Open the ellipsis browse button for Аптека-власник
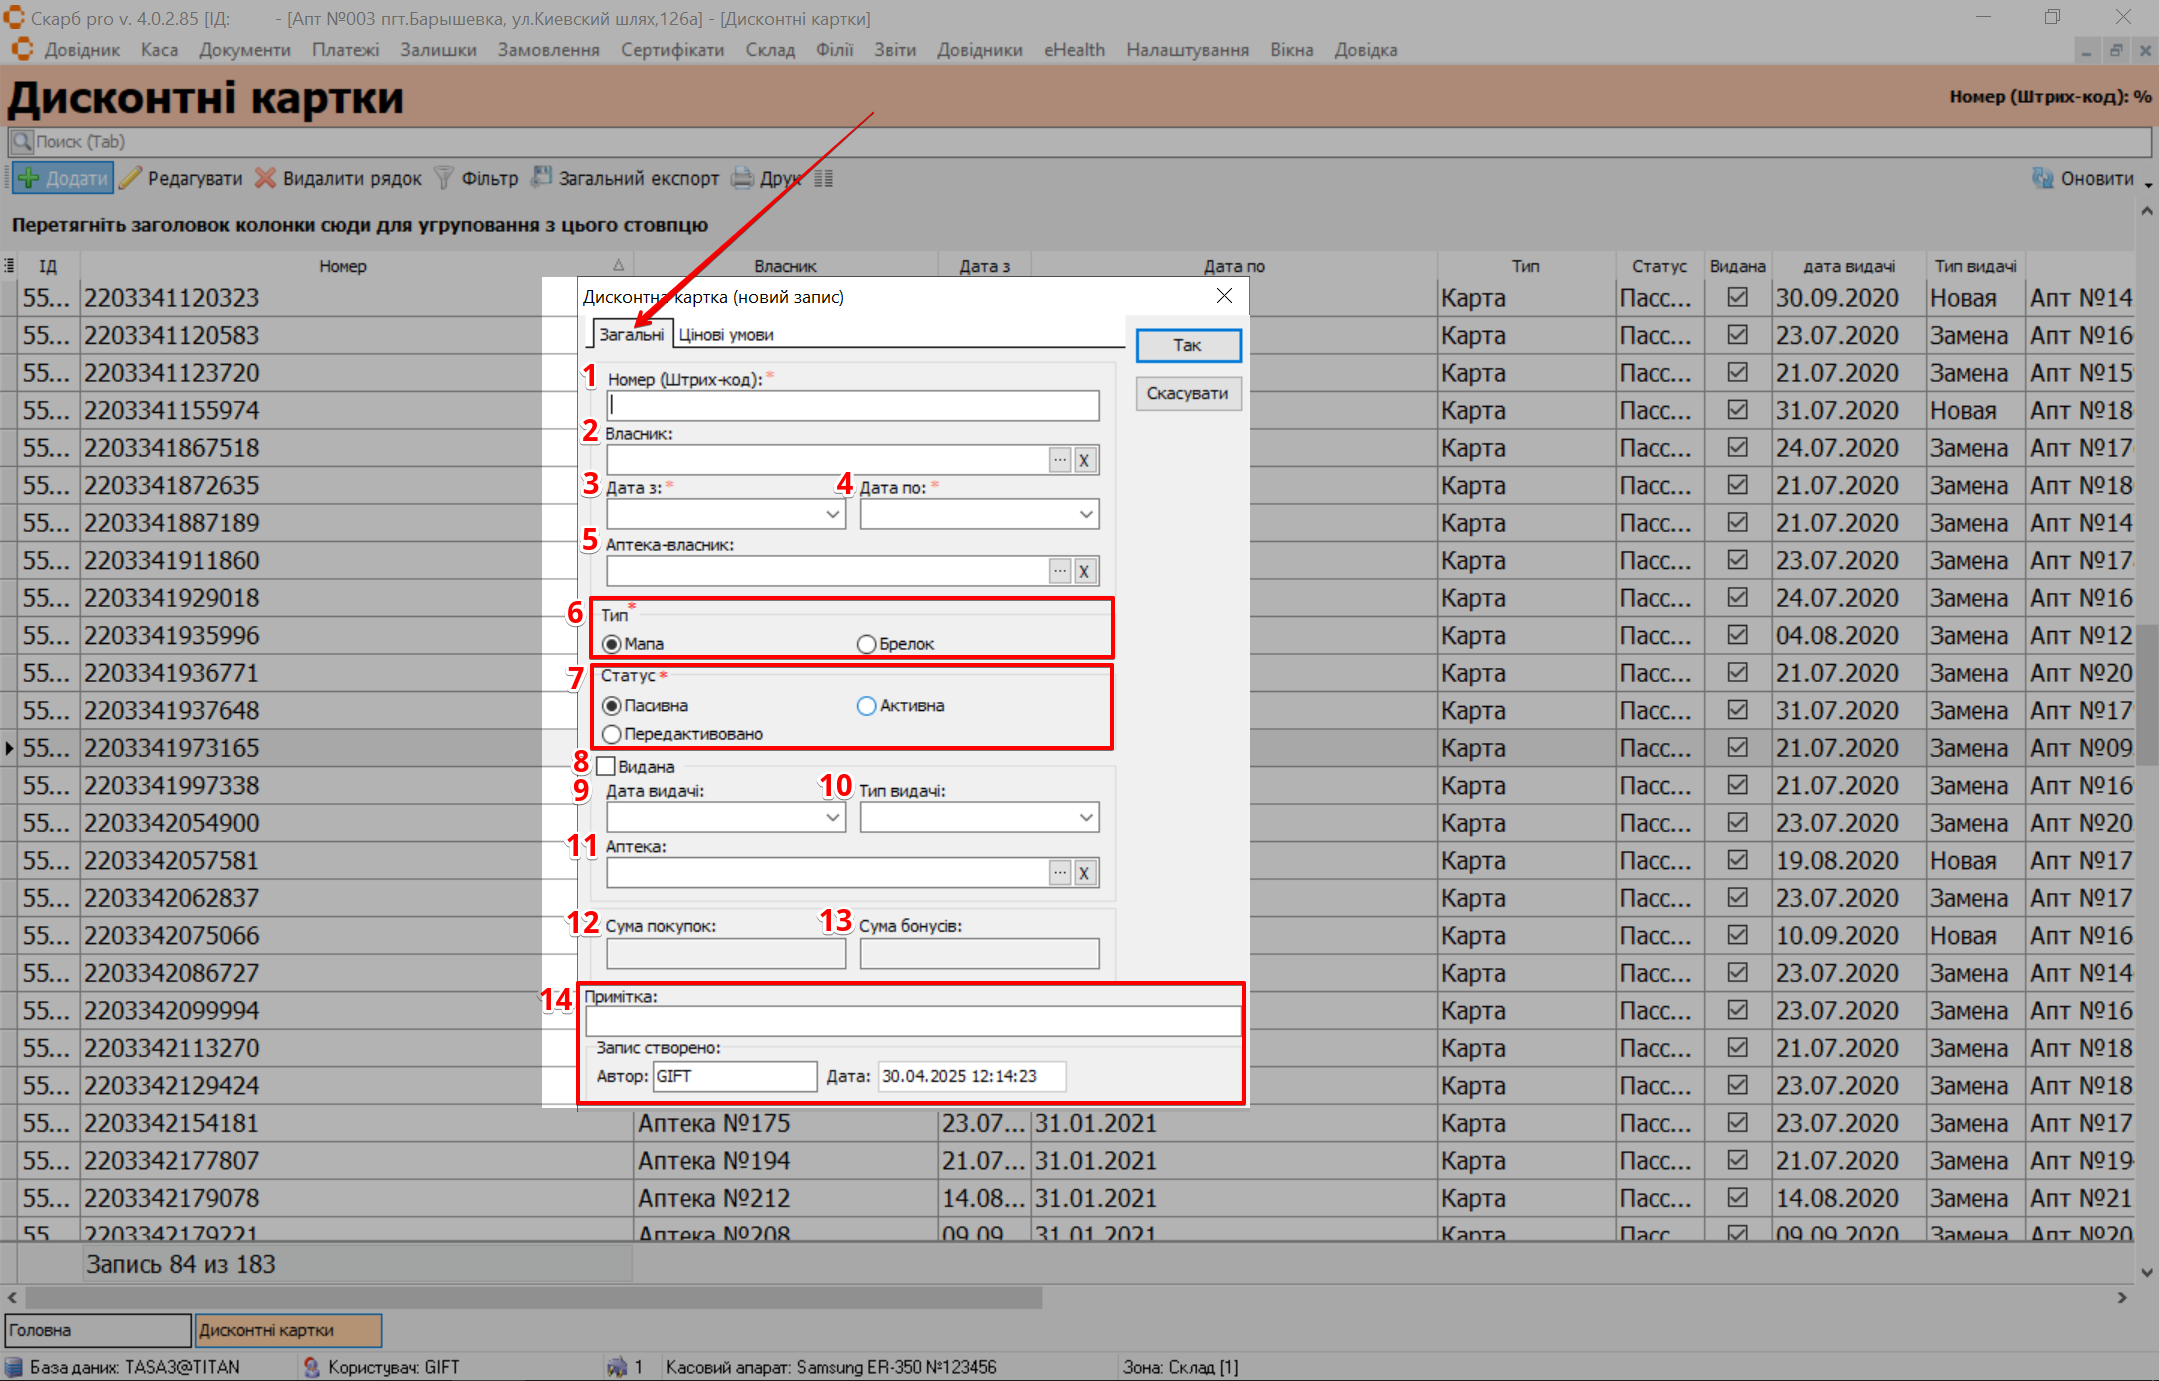This screenshot has width=2159, height=1381. [1060, 571]
